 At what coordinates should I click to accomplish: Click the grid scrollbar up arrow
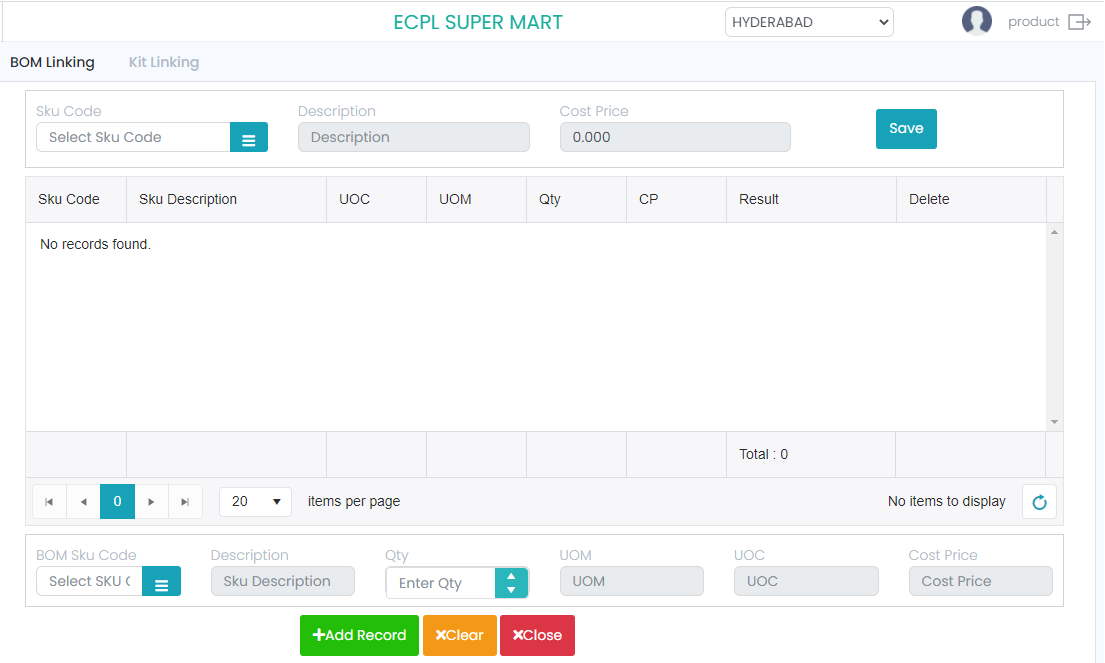[1054, 232]
